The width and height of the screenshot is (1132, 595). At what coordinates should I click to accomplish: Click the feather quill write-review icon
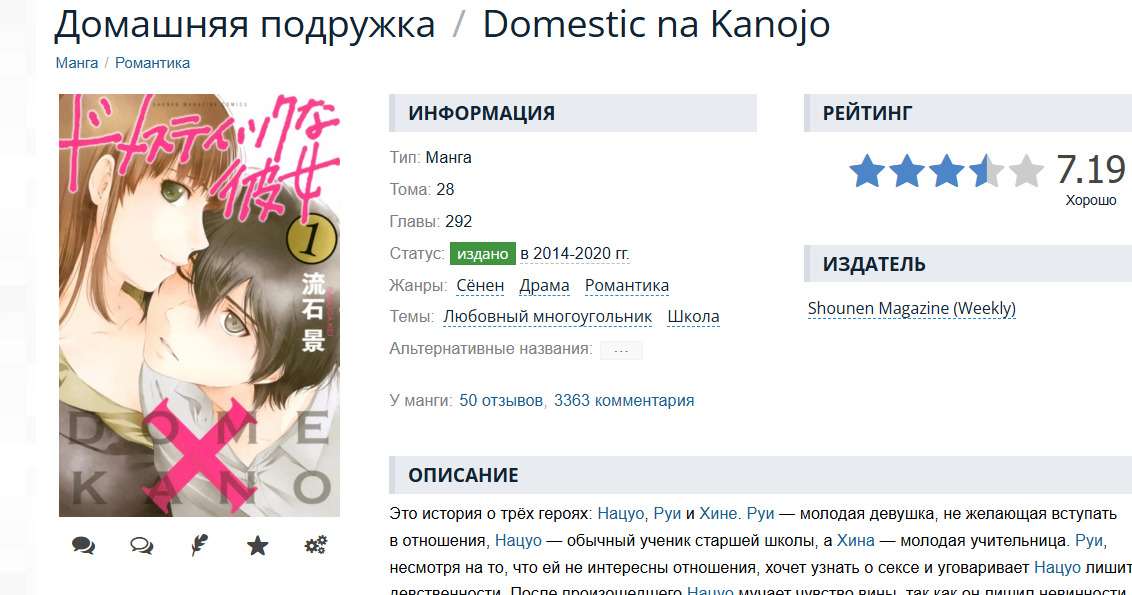click(x=199, y=545)
